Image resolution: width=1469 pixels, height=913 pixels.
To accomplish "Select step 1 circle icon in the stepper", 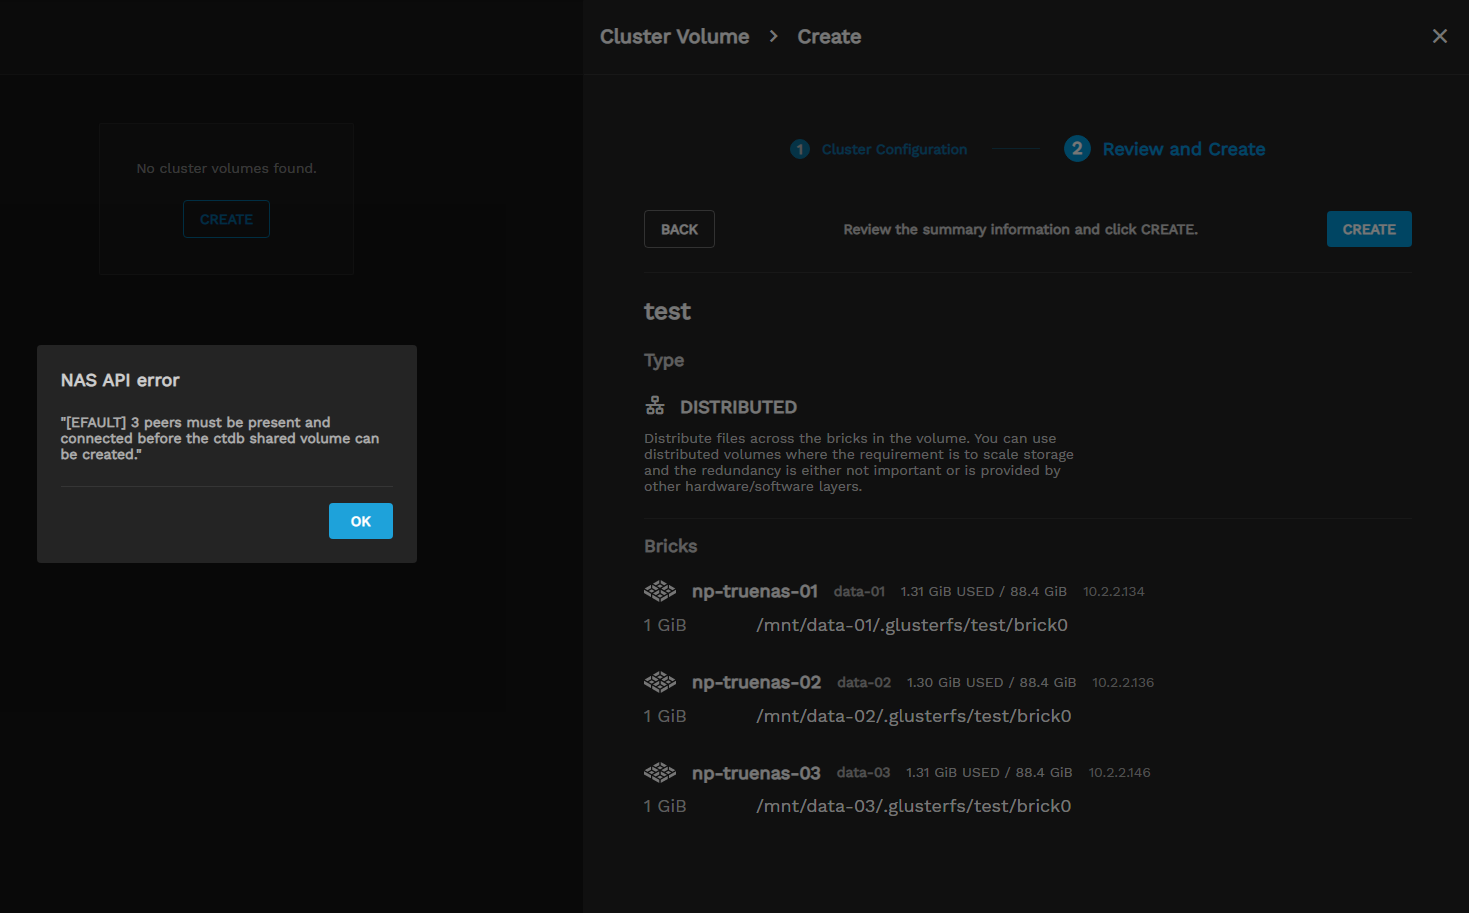I will tap(799, 149).
